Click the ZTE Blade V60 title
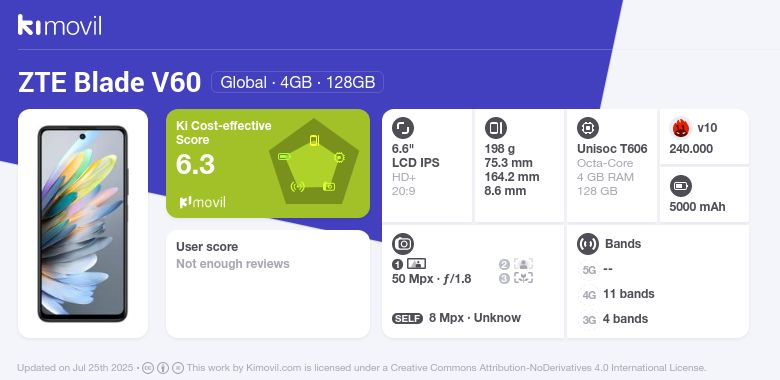 109,82
